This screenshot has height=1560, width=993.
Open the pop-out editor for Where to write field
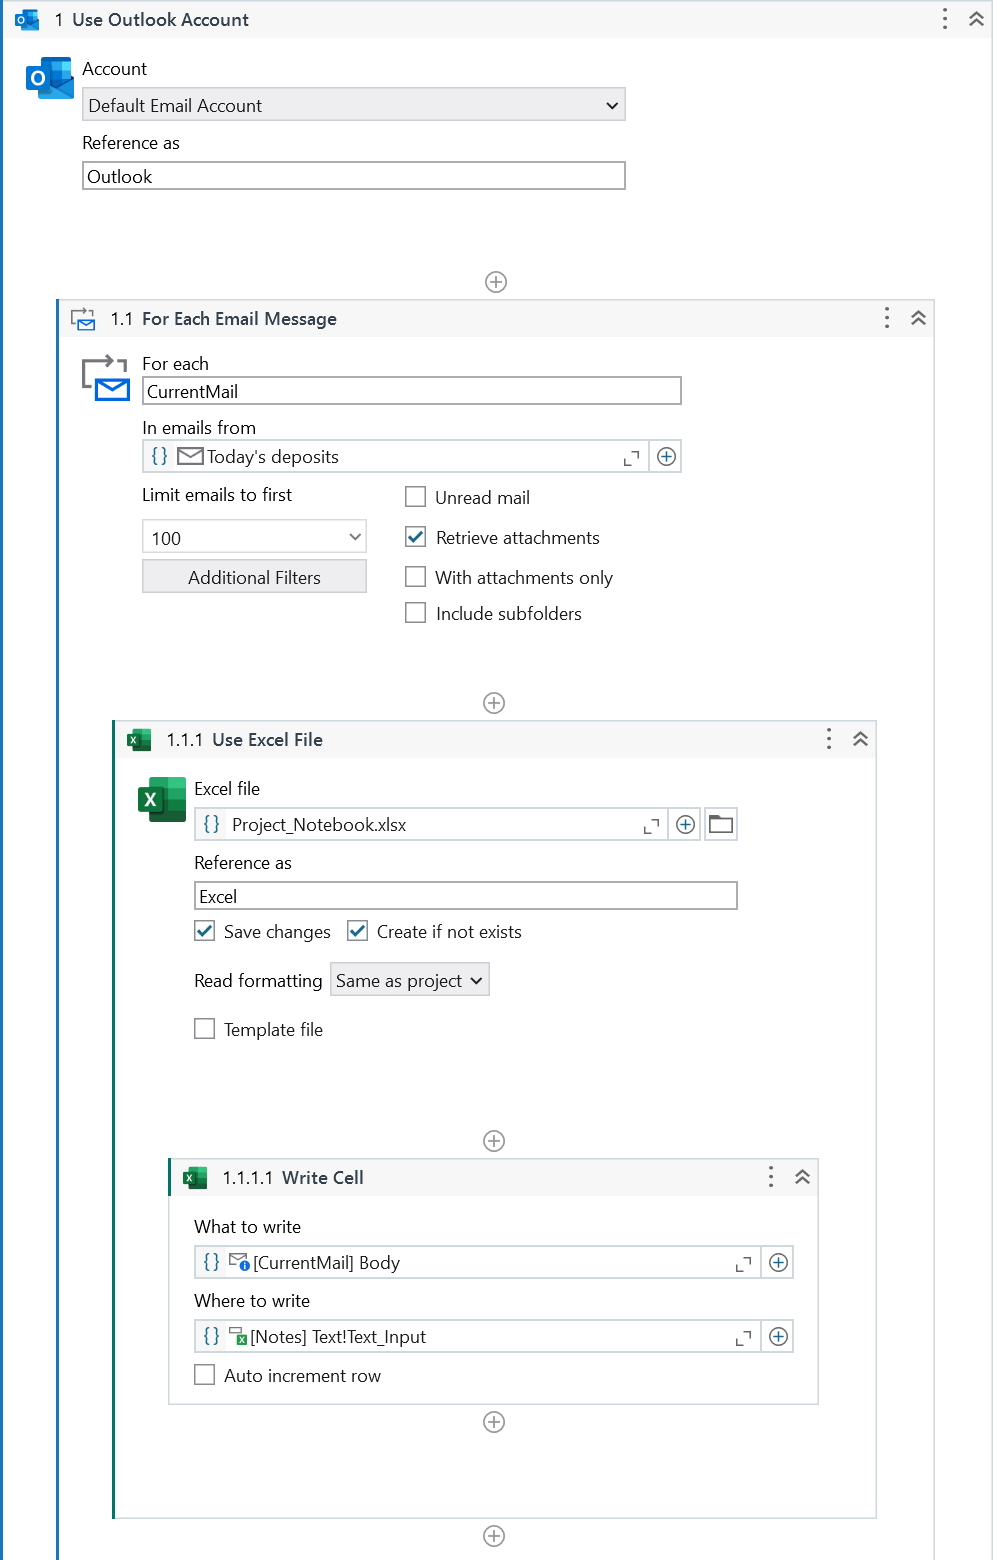pos(742,1336)
